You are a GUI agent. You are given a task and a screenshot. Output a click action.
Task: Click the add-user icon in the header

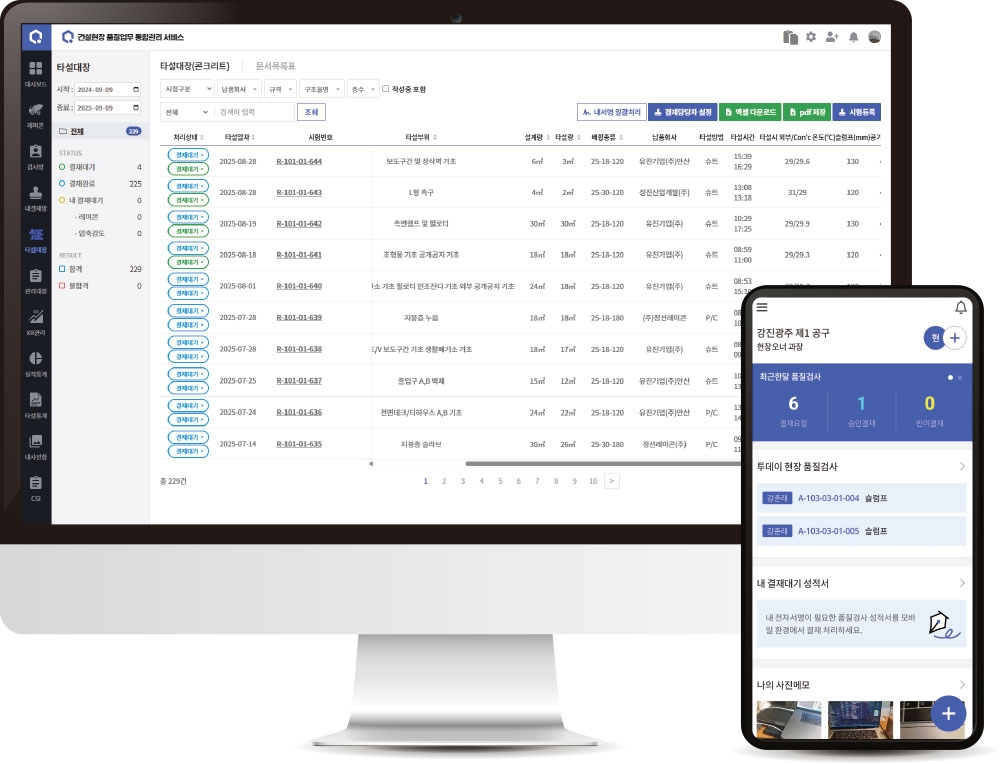tap(832, 37)
